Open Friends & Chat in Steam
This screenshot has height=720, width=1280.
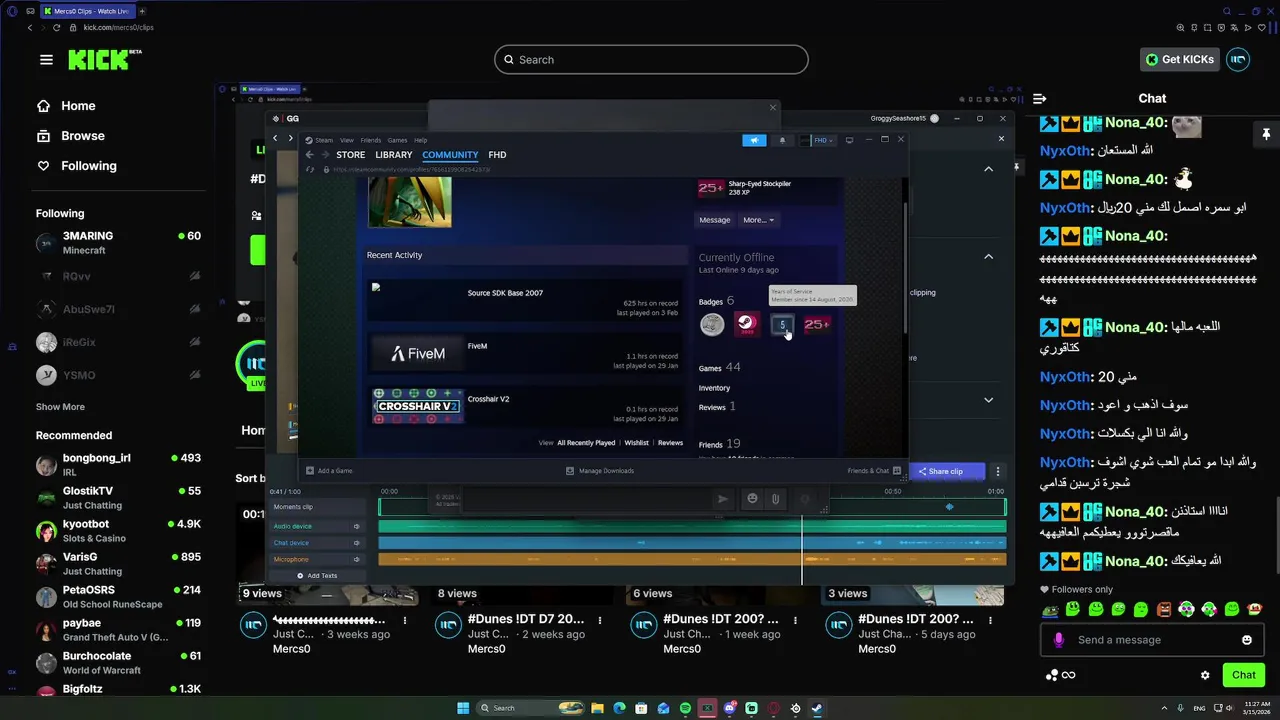874,471
